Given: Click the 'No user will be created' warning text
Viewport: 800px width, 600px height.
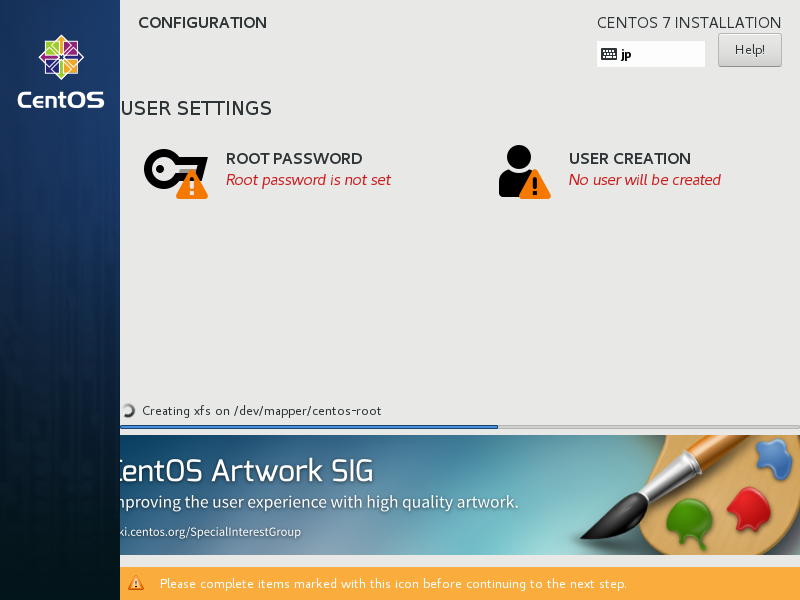Looking at the screenshot, I should (x=644, y=180).
